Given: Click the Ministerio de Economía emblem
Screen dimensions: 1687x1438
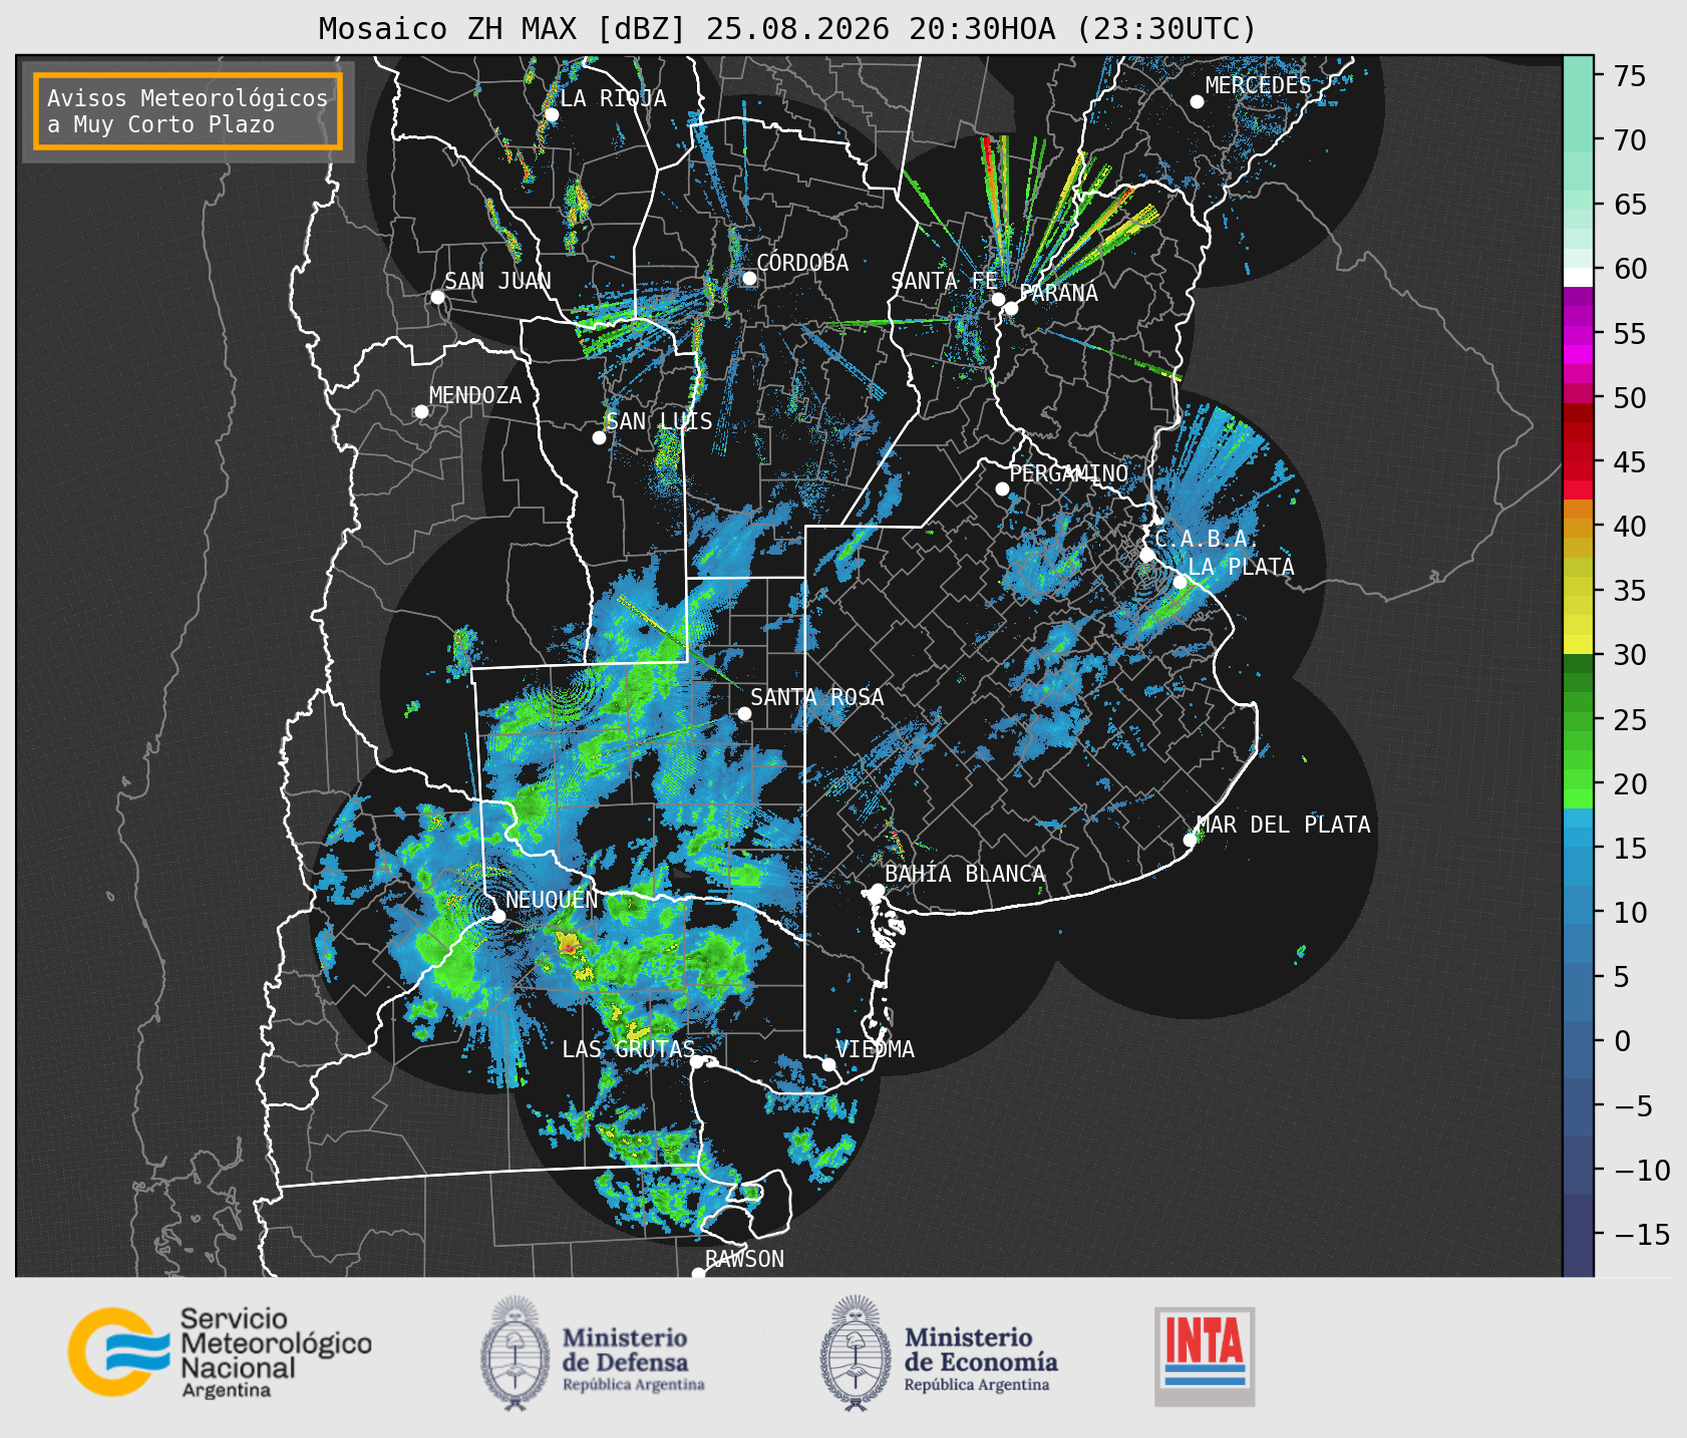Looking at the screenshot, I should tap(854, 1353).
